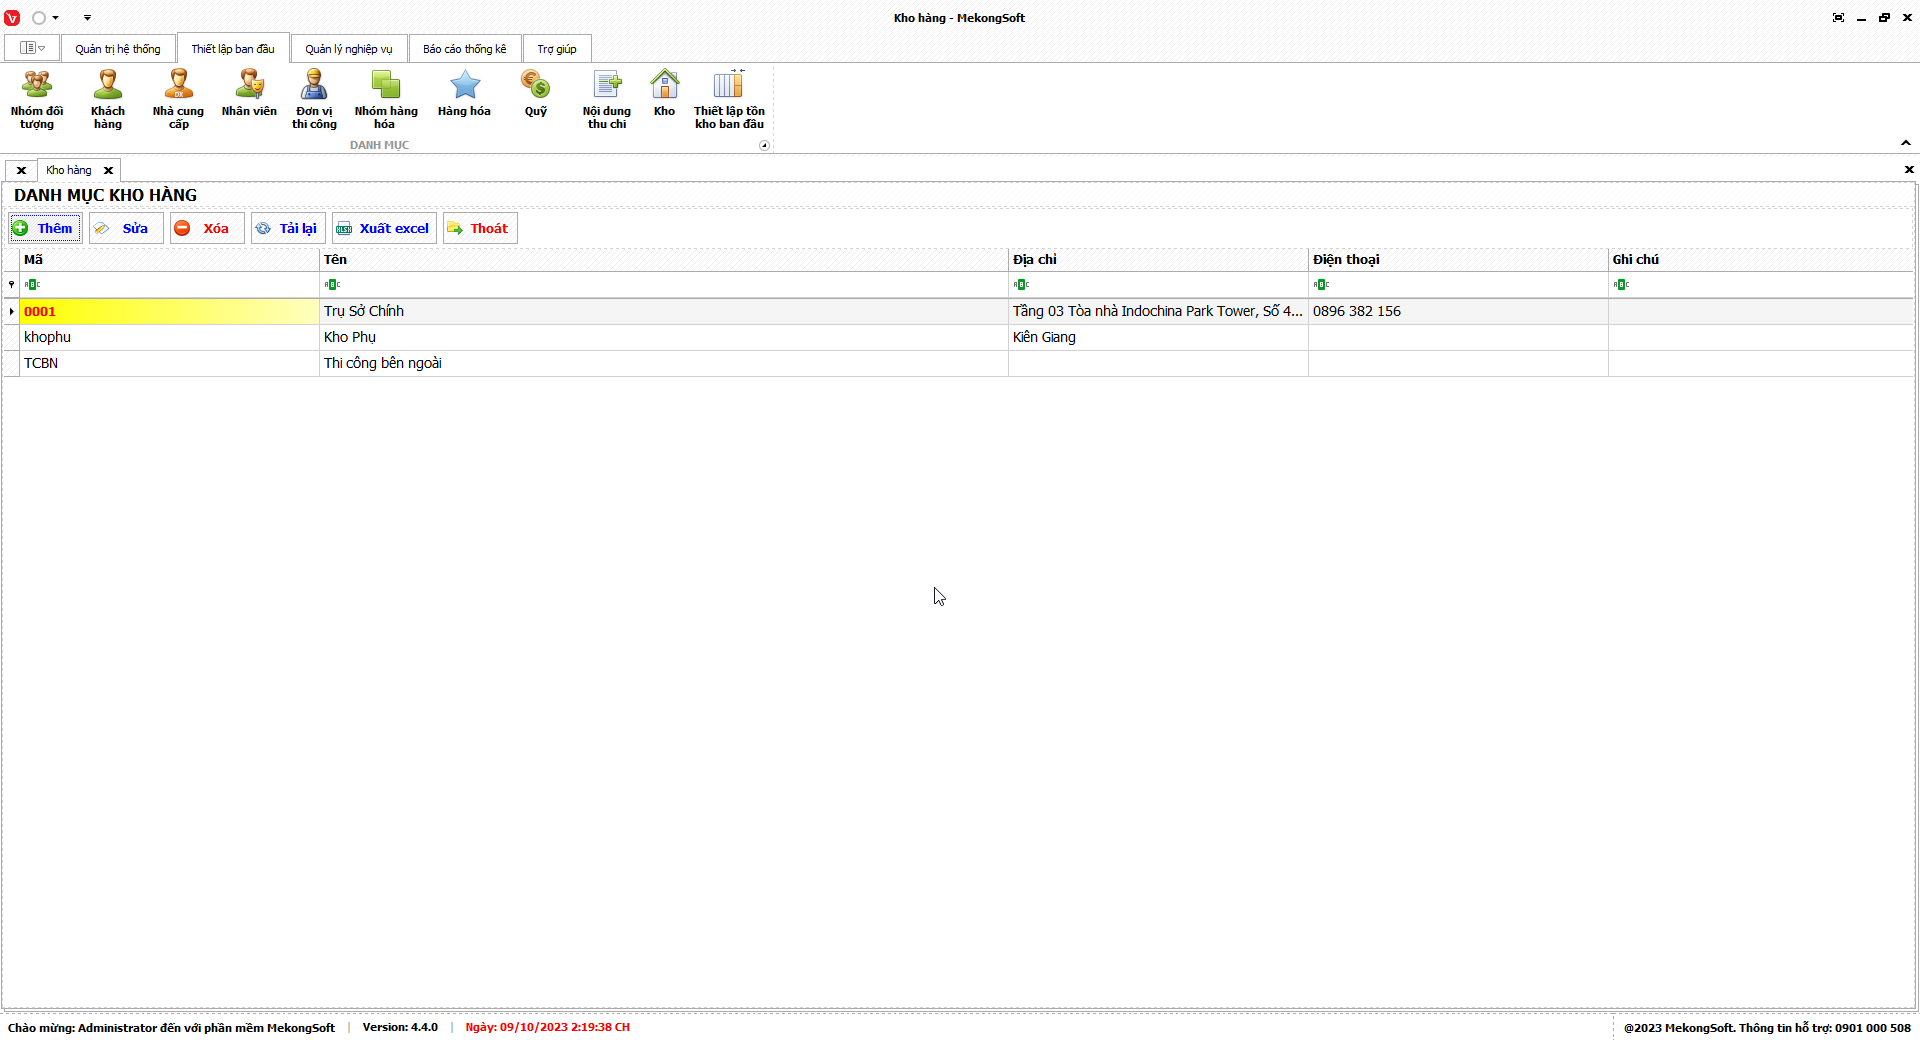Click the Sửa button
The width and height of the screenshot is (1920, 1040).
pos(126,228)
